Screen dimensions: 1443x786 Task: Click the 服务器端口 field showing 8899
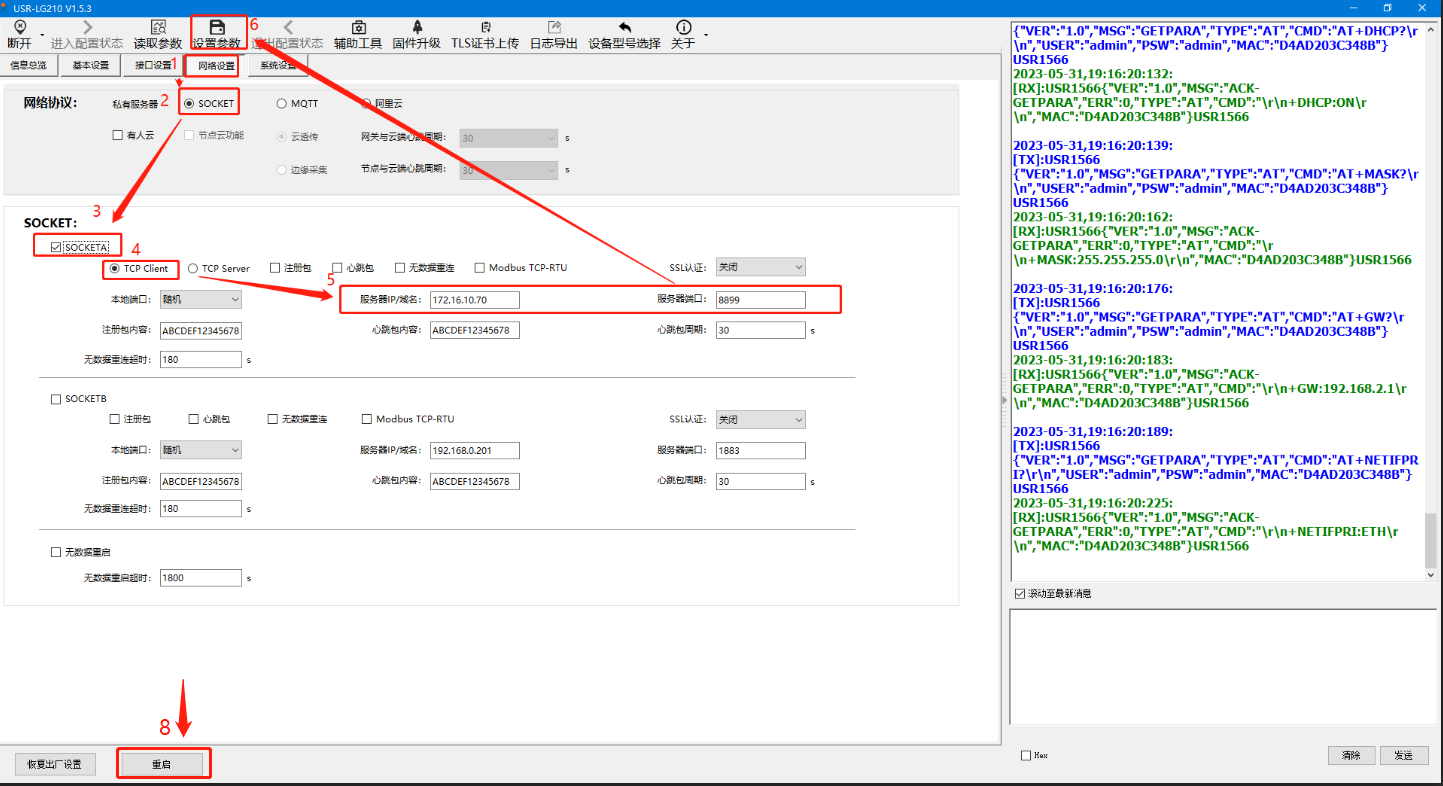tap(760, 300)
